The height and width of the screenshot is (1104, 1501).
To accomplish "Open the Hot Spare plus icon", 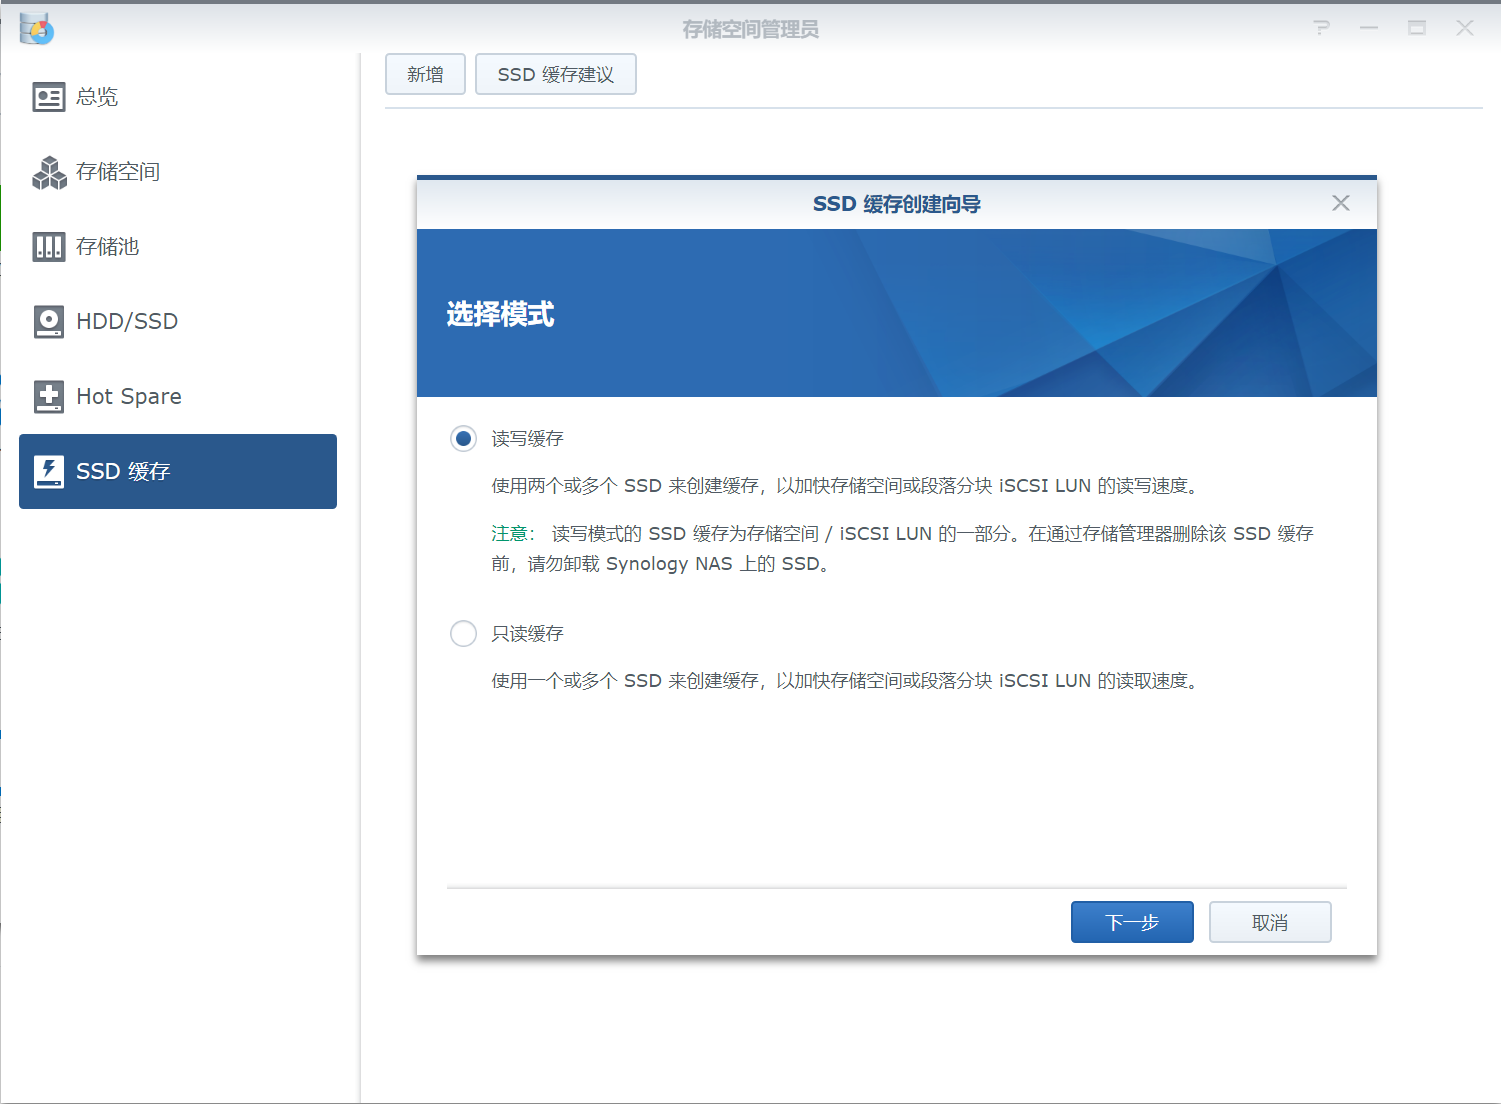I will pos(49,397).
